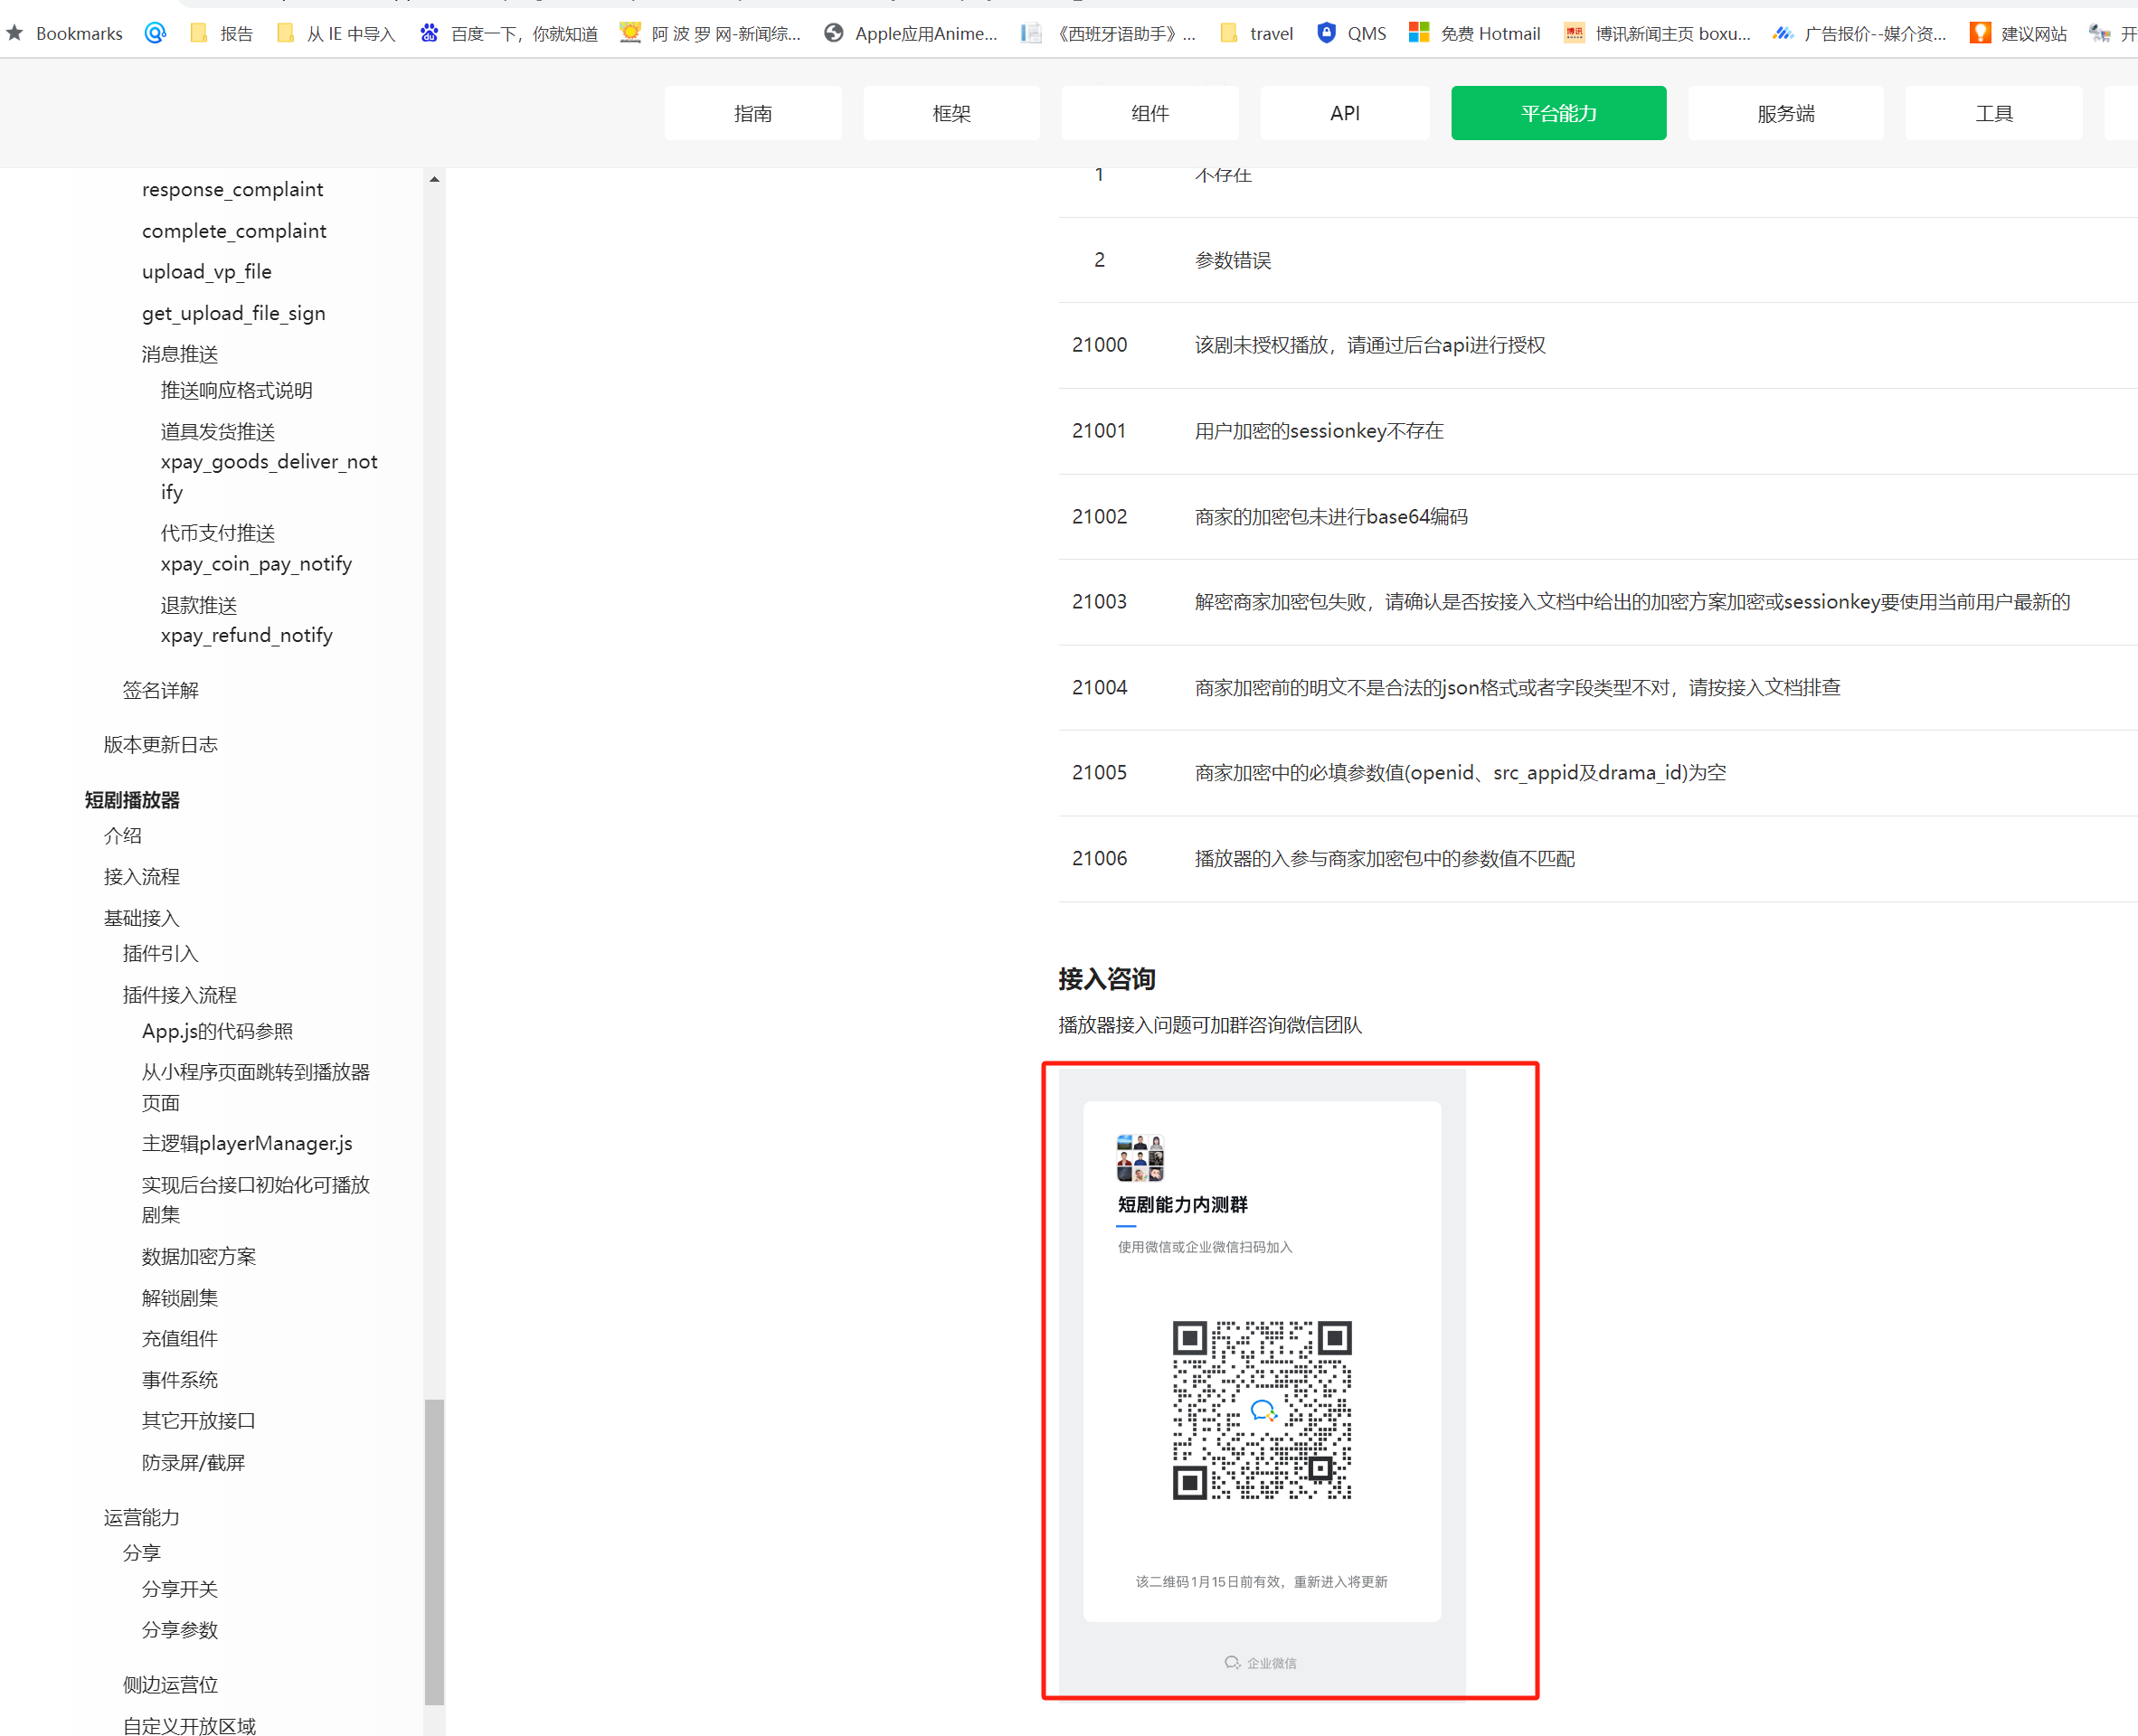The width and height of the screenshot is (2138, 1736).
Task: Open the 博讯新闻主页 bookmark
Action: [x=1657, y=33]
